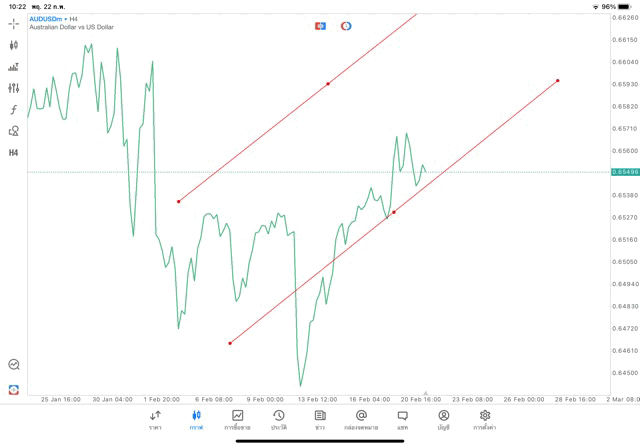
Task: Open the H4 timeframe selector
Action: 14,153
